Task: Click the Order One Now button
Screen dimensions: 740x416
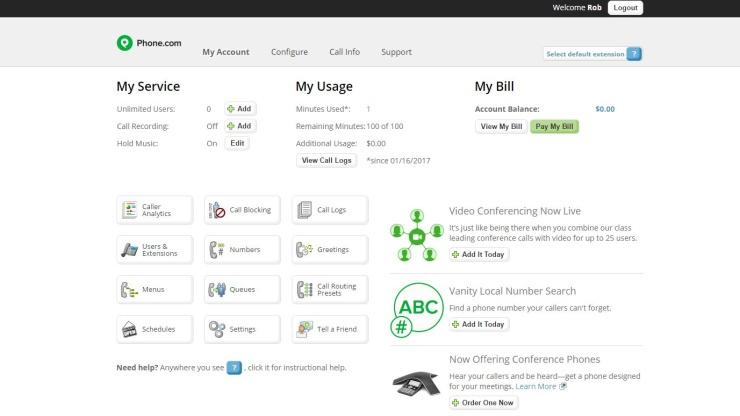Action: point(483,403)
